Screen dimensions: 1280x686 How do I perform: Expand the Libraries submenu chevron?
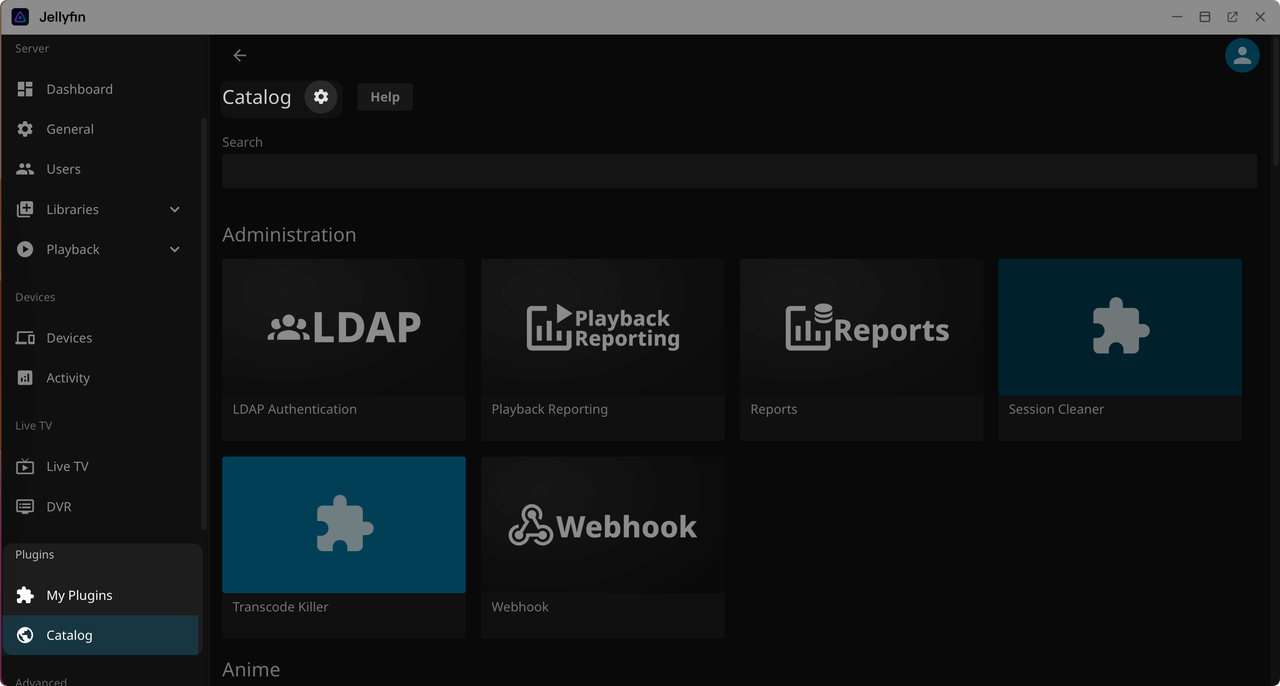(x=175, y=209)
